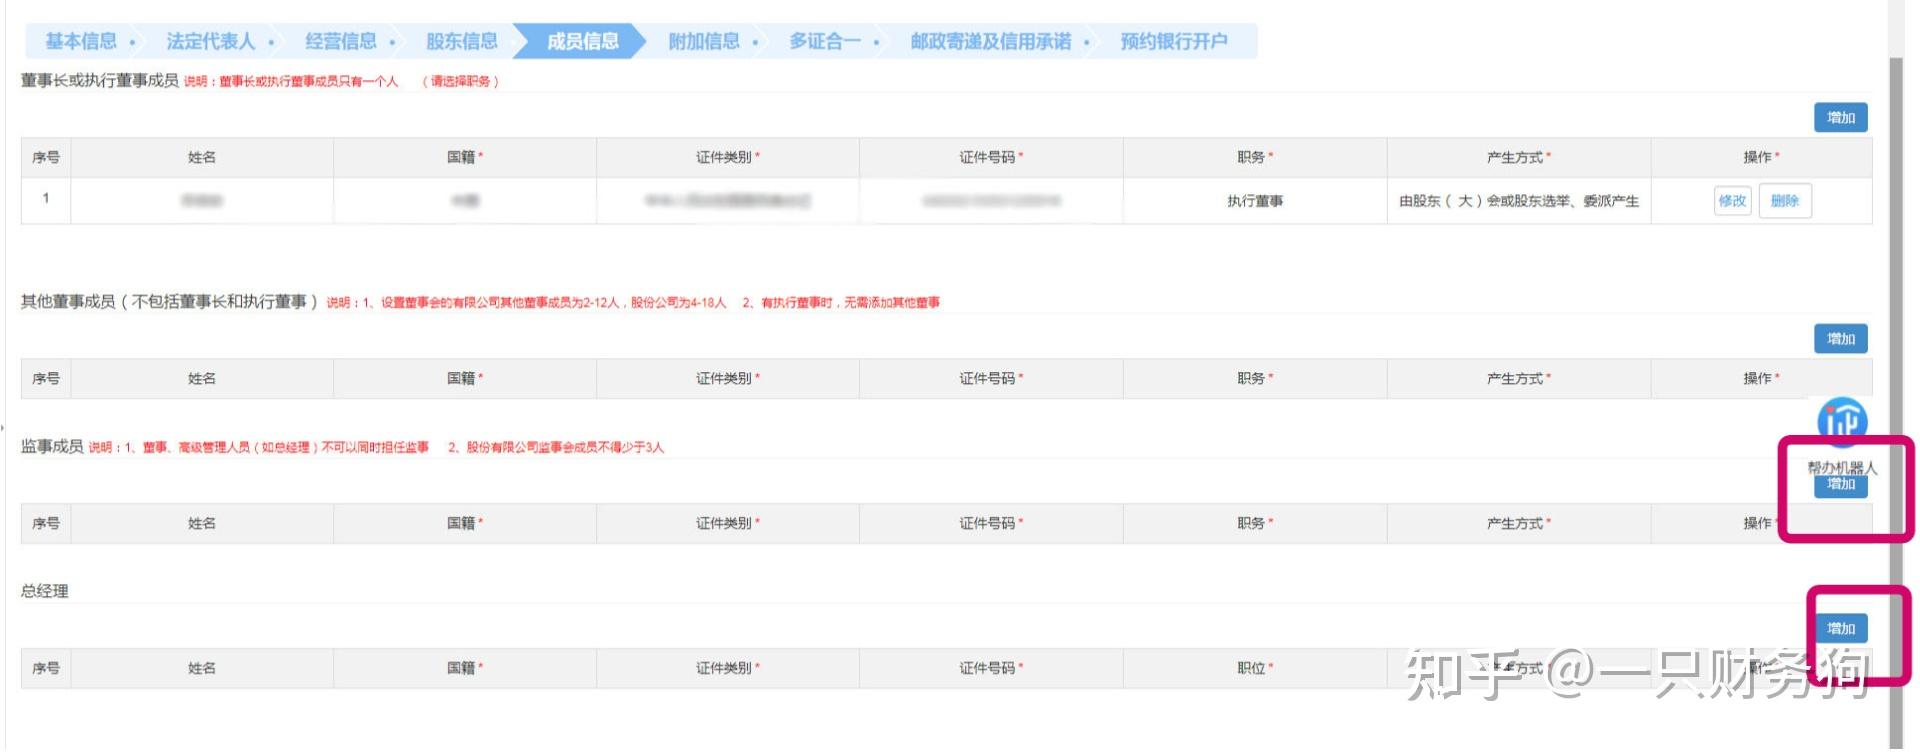Go to the 附加信息 step tab
The image size is (1920, 752).
point(704,41)
